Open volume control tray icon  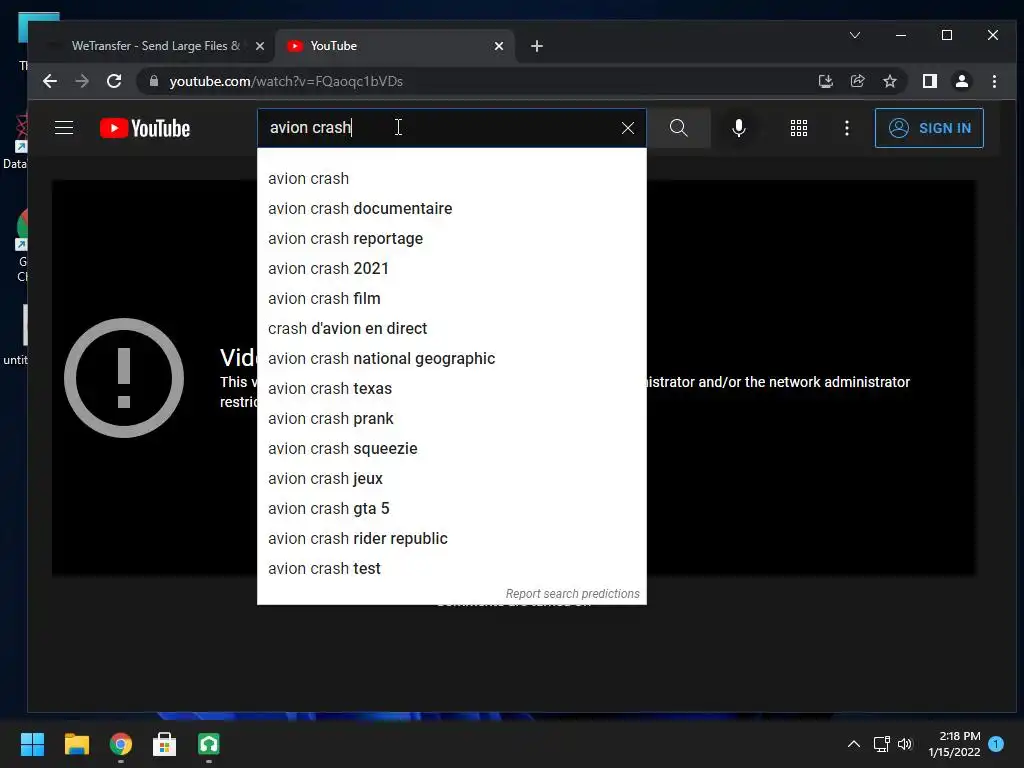pyautogui.click(x=905, y=744)
